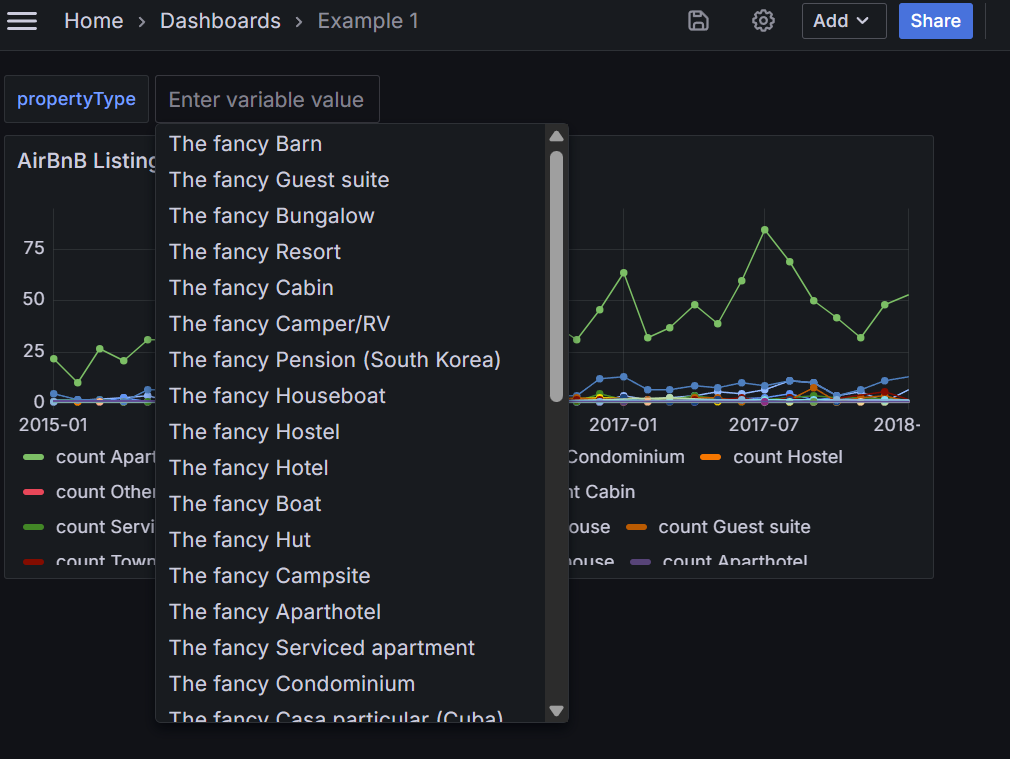Expand the Add dropdown button
The image size is (1010, 759).
[x=843, y=21]
